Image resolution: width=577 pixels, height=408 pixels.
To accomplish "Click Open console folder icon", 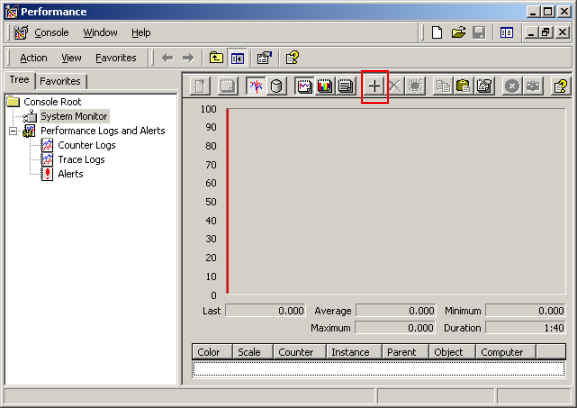I will (458, 33).
